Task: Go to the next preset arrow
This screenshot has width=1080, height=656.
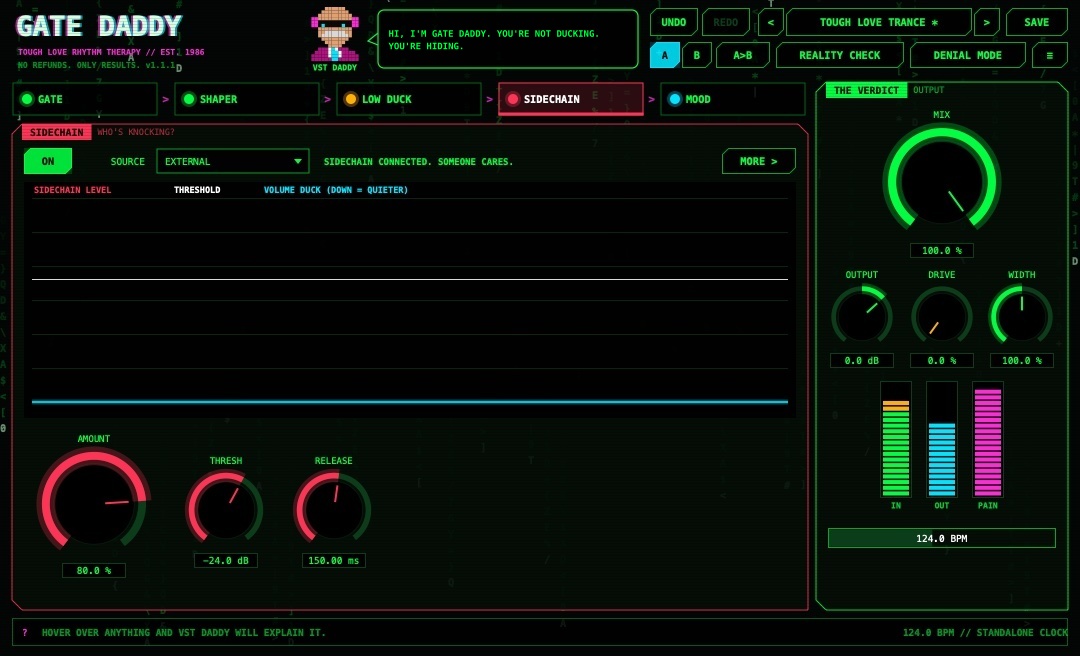Action: pos(986,22)
